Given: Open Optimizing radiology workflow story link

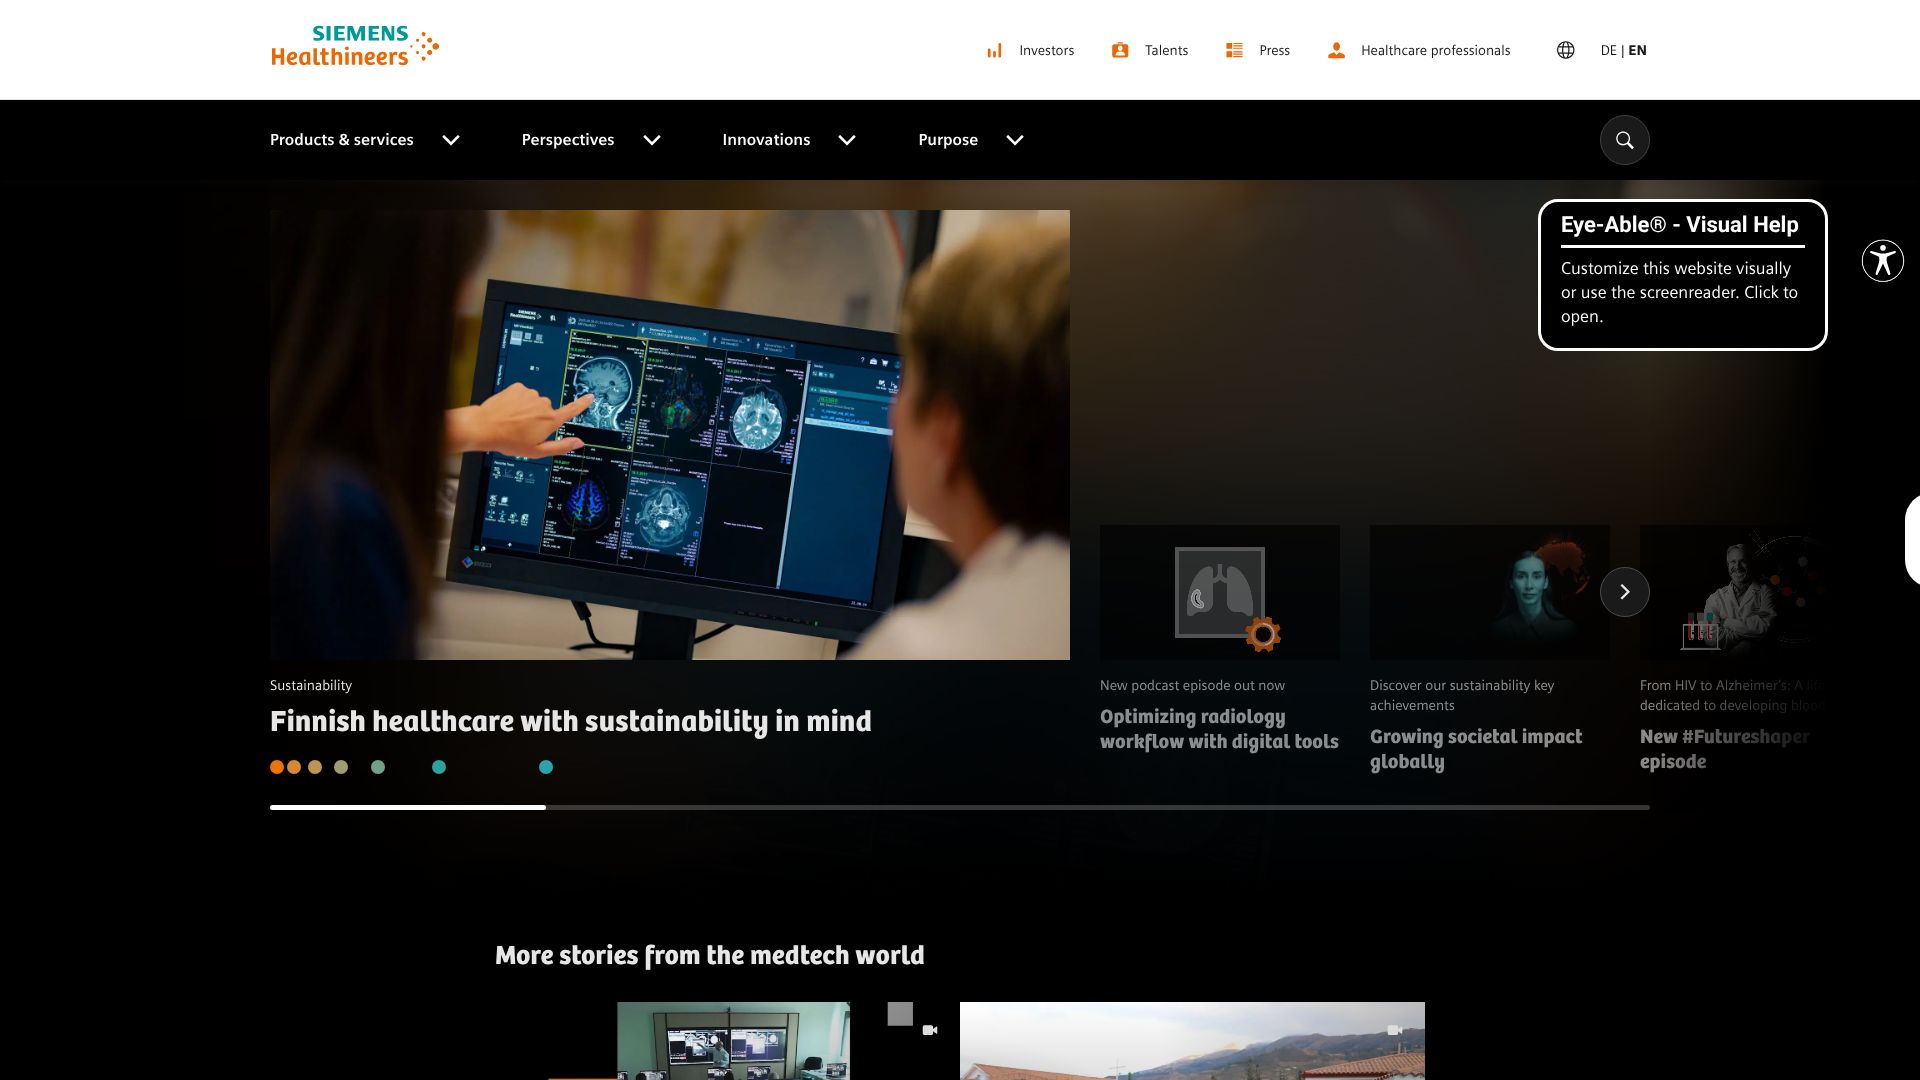Looking at the screenshot, I should 1218,729.
